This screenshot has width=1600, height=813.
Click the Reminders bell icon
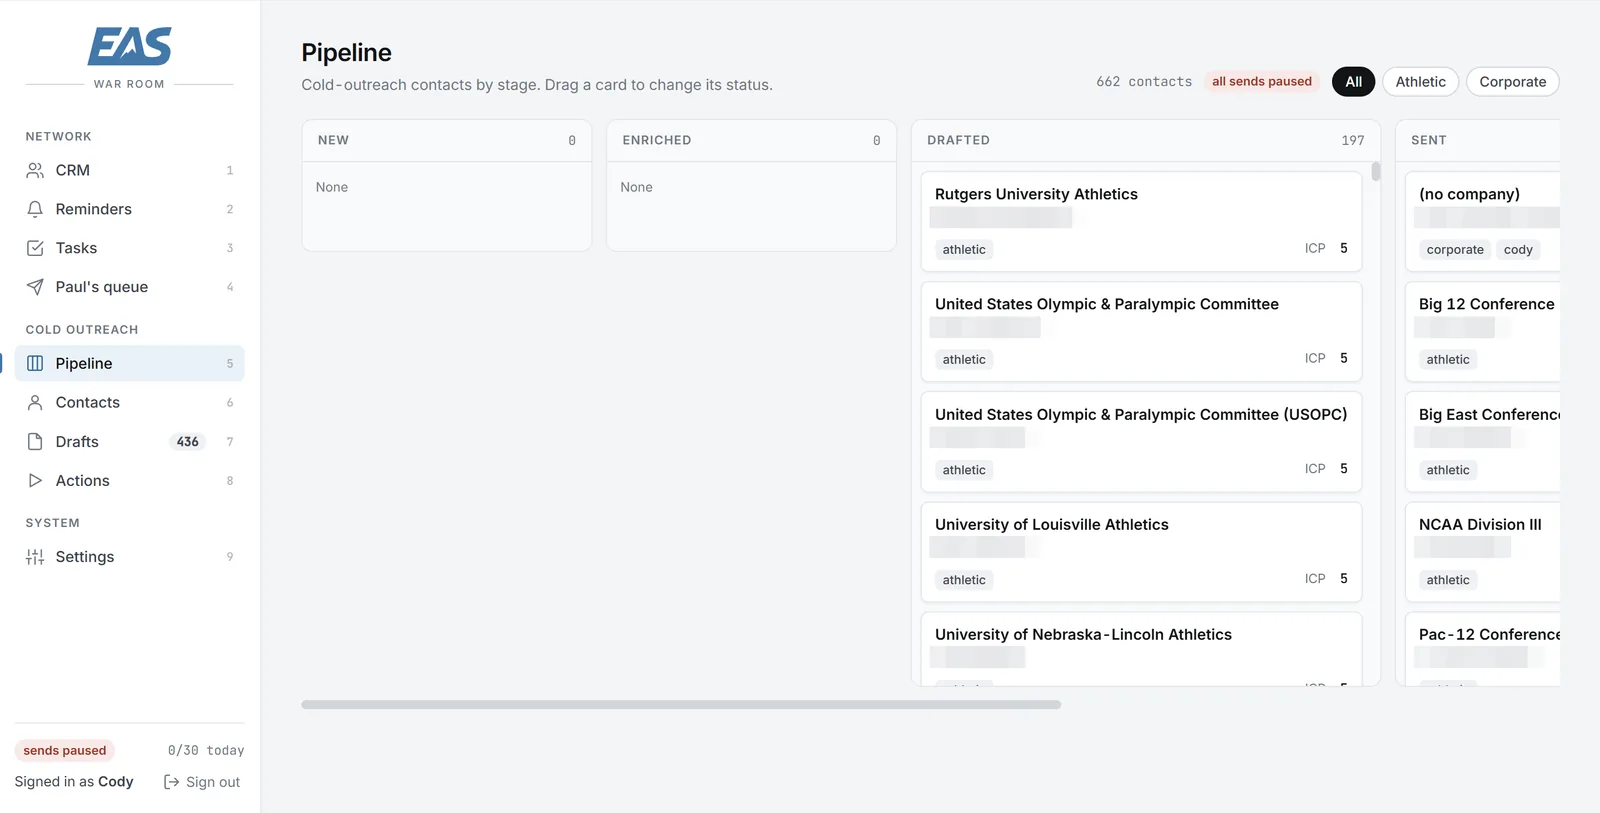[x=35, y=209]
